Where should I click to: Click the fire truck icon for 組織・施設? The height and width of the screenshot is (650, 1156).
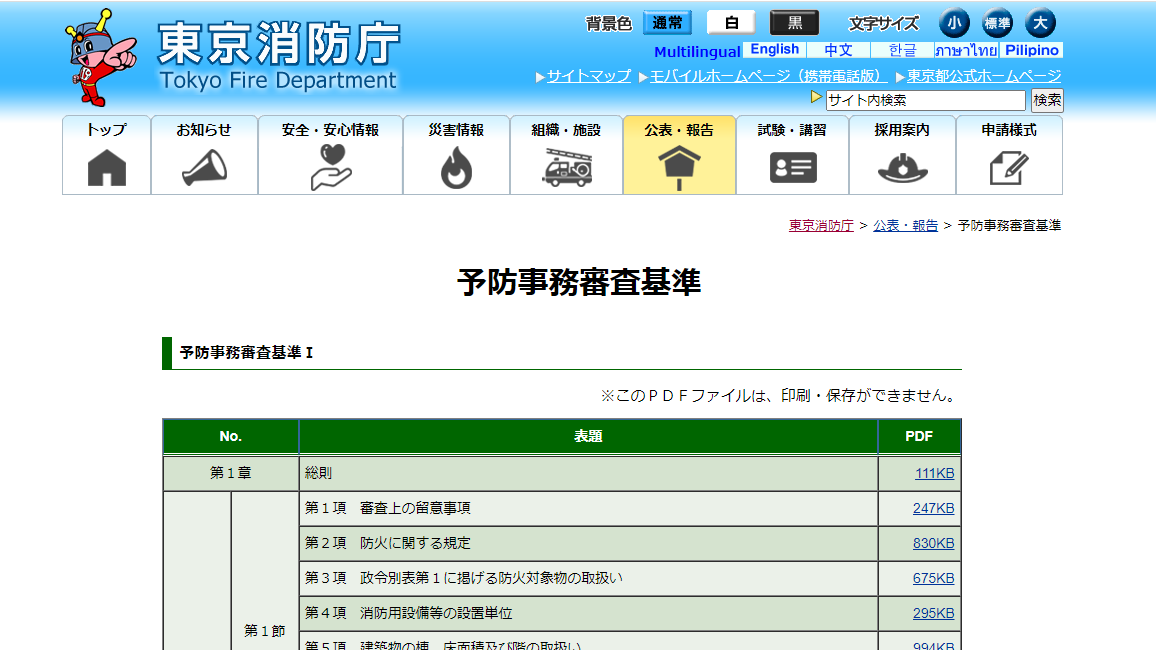(567, 167)
